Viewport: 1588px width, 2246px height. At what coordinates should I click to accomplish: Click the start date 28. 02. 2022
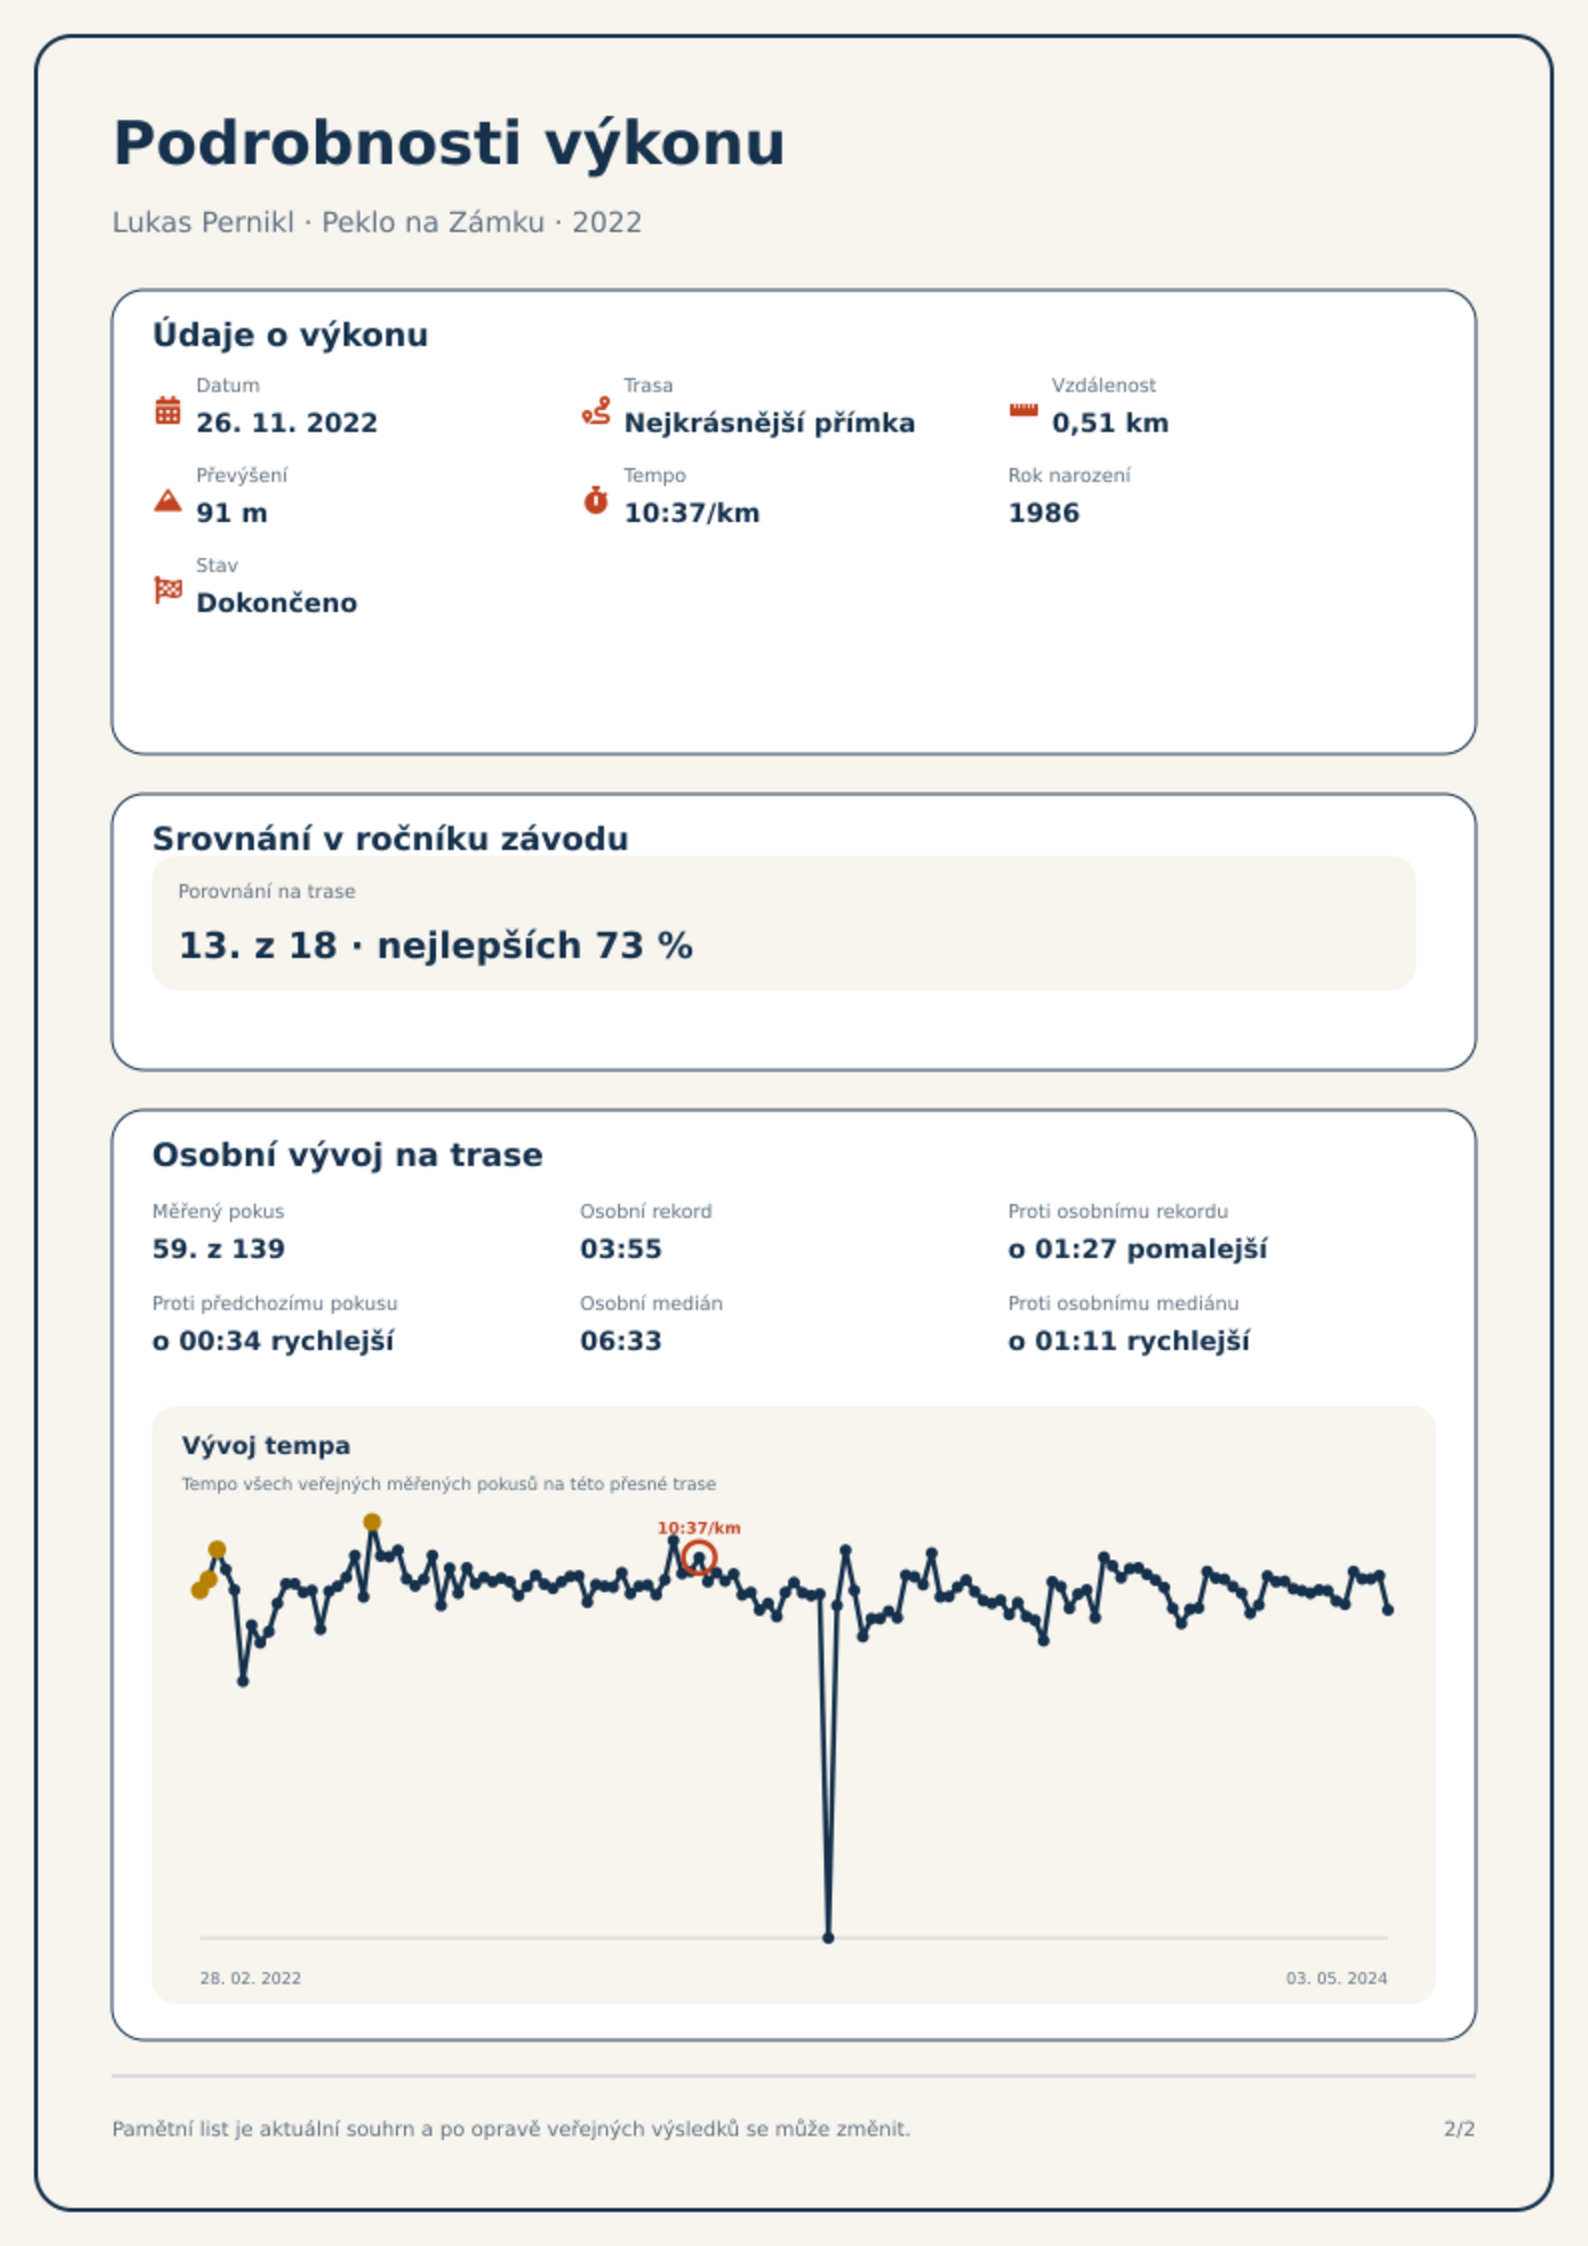(x=250, y=1978)
